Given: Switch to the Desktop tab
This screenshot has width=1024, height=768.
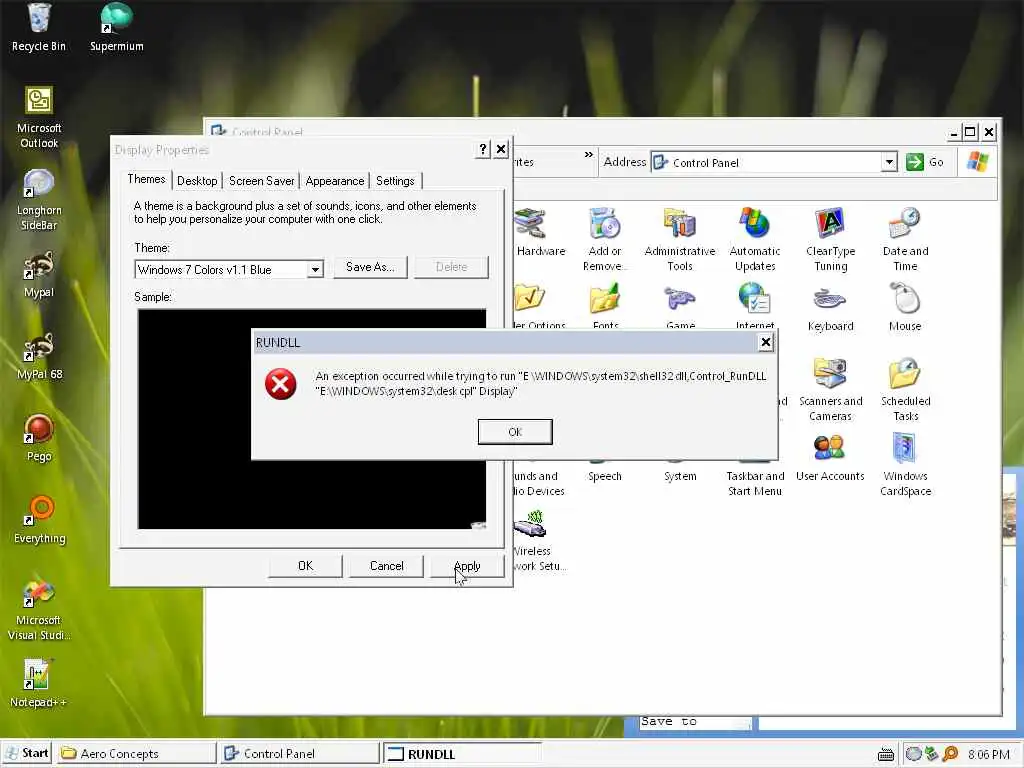Looking at the screenshot, I should (x=197, y=181).
